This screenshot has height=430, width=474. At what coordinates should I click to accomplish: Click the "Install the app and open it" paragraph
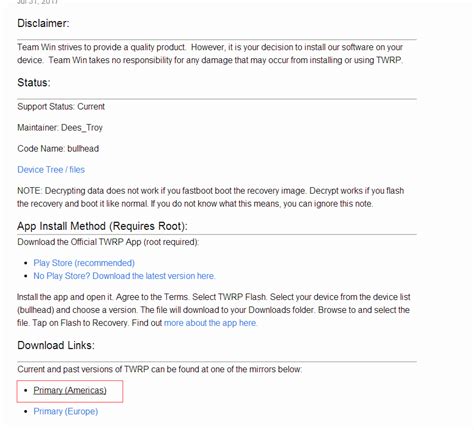click(x=213, y=310)
